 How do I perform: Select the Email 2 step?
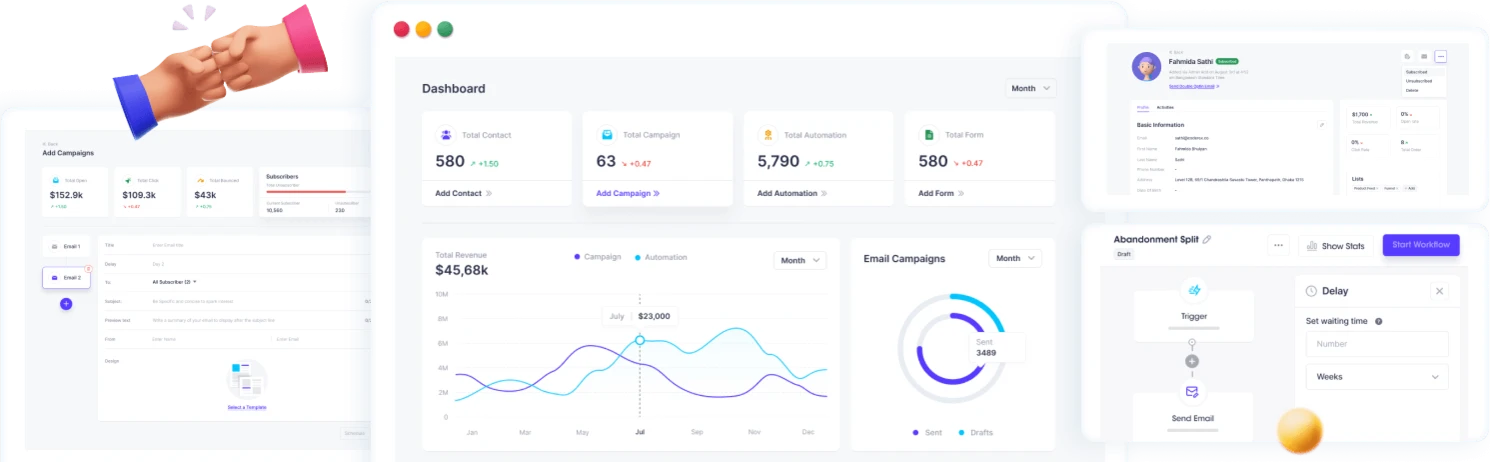tap(66, 277)
